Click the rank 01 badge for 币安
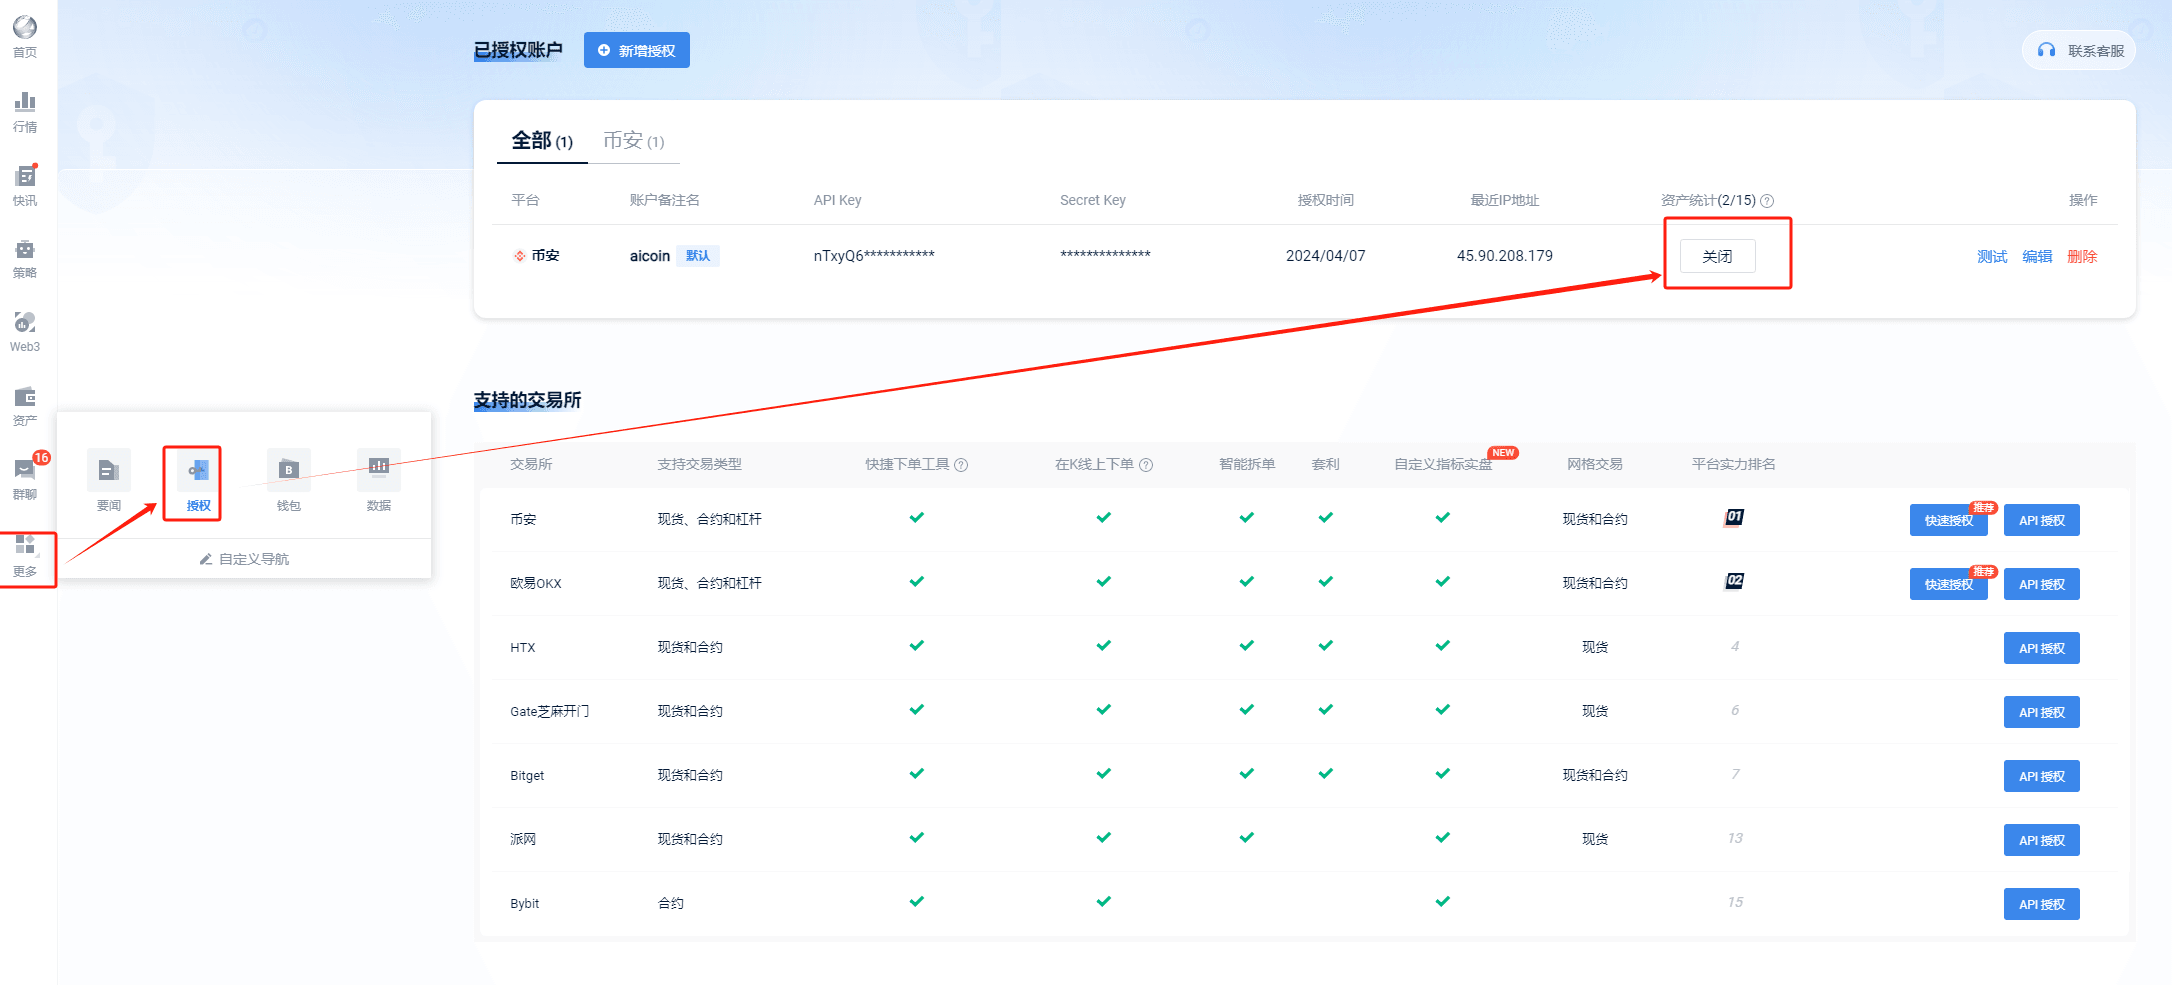 1735,517
